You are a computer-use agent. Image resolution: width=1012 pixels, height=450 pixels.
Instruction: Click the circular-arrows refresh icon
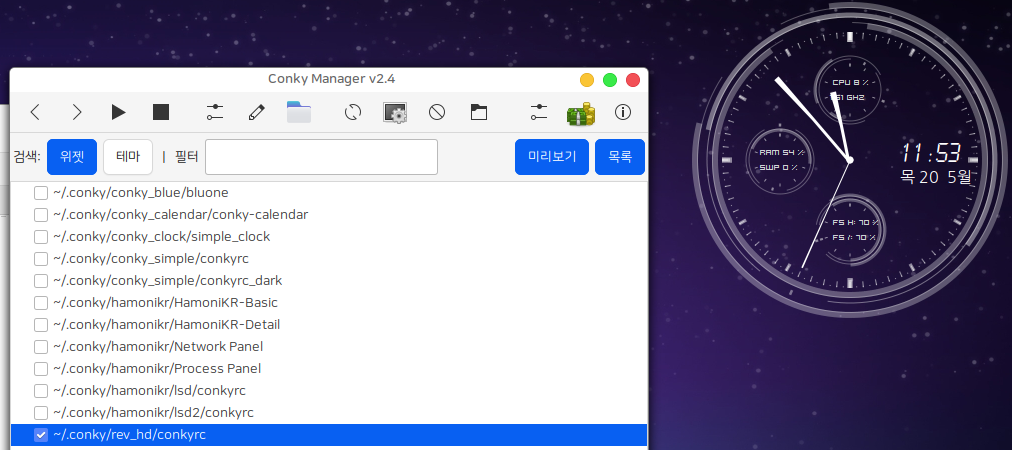pyautogui.click(x=352, y=112)
